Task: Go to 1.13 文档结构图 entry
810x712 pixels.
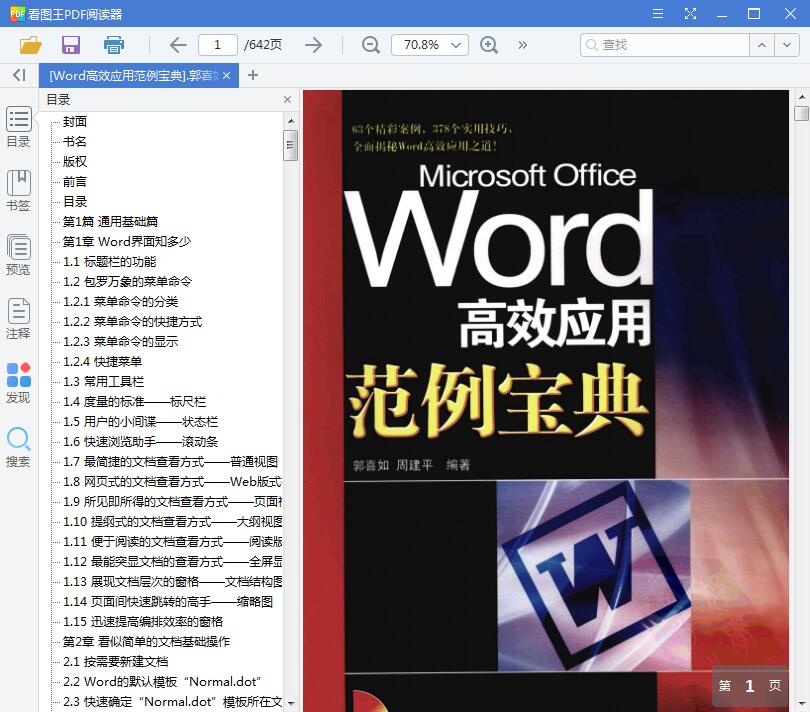Action: [172, 582]
